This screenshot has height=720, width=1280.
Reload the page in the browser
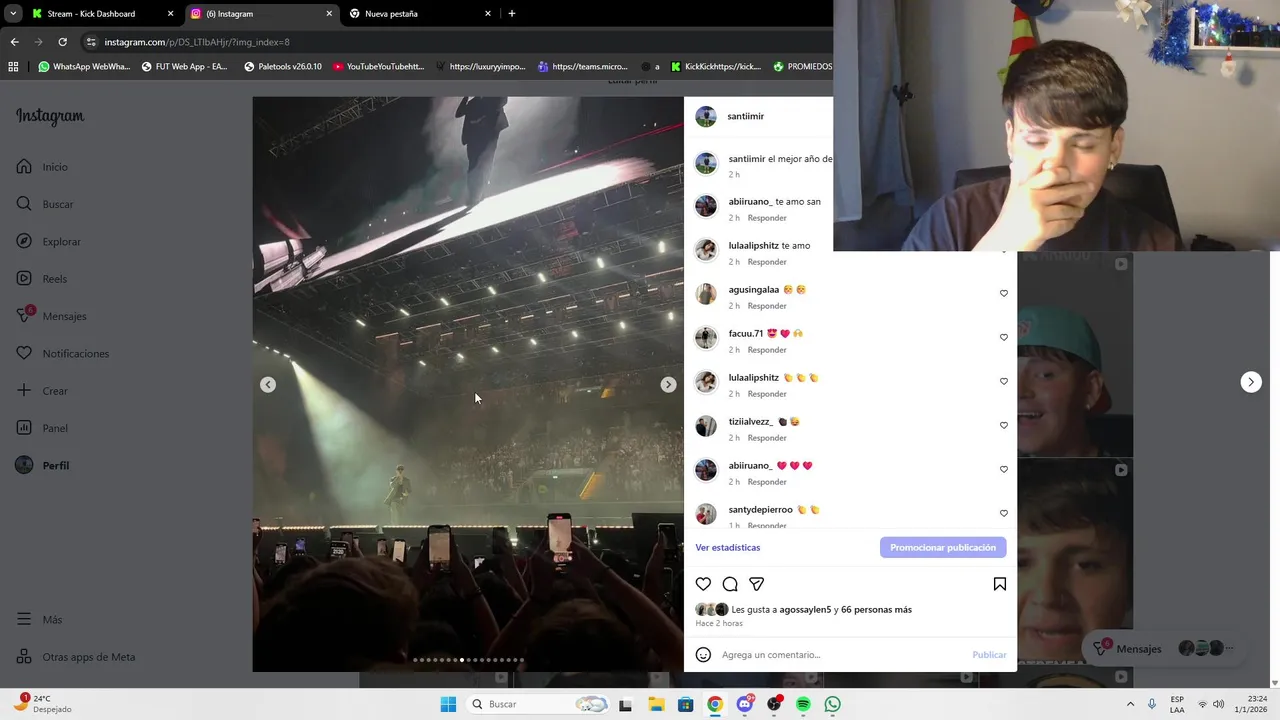[62, 42]
